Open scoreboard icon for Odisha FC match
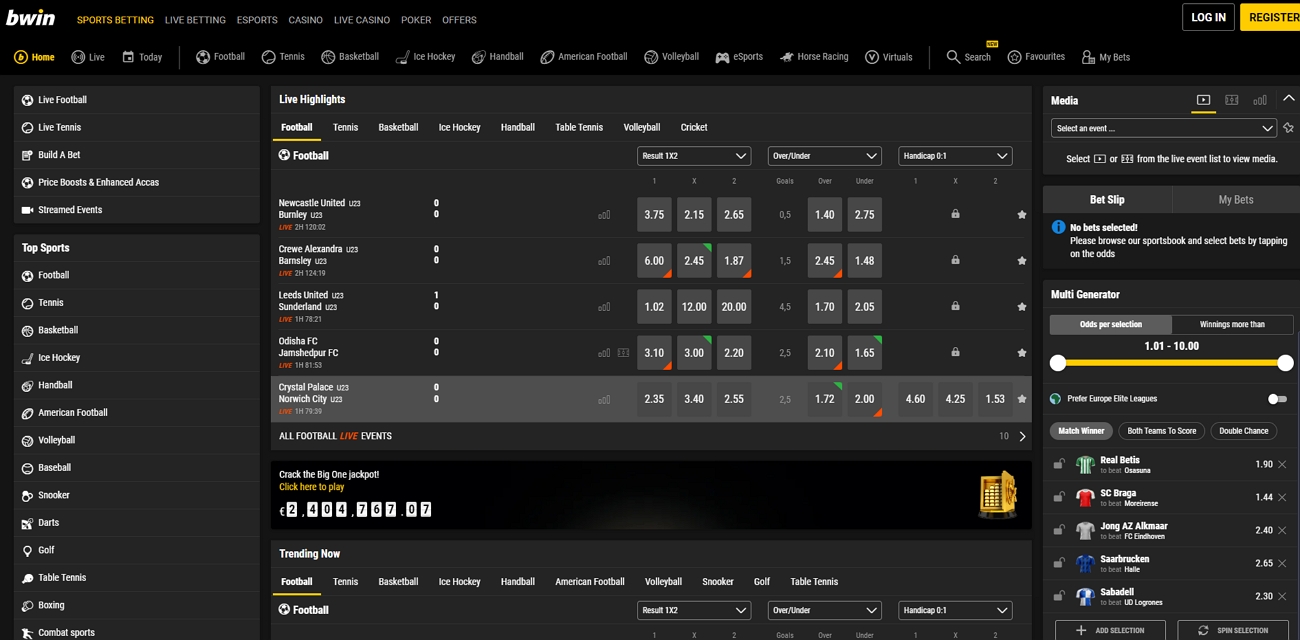 tap(623, 353)
